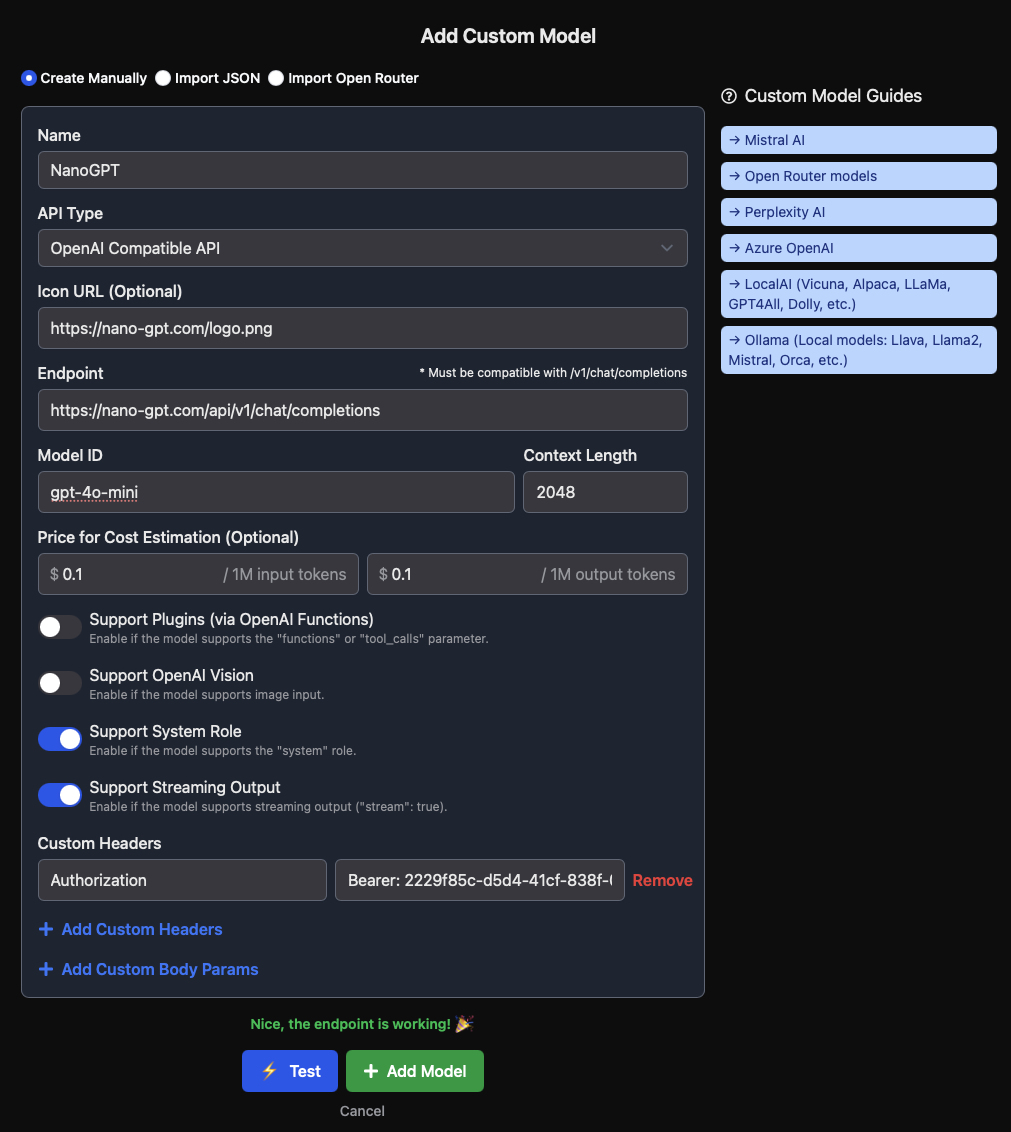Open the Open Router models guide
The width and height of the screenshot is (1011, 1132).
[x=857, y=175]
